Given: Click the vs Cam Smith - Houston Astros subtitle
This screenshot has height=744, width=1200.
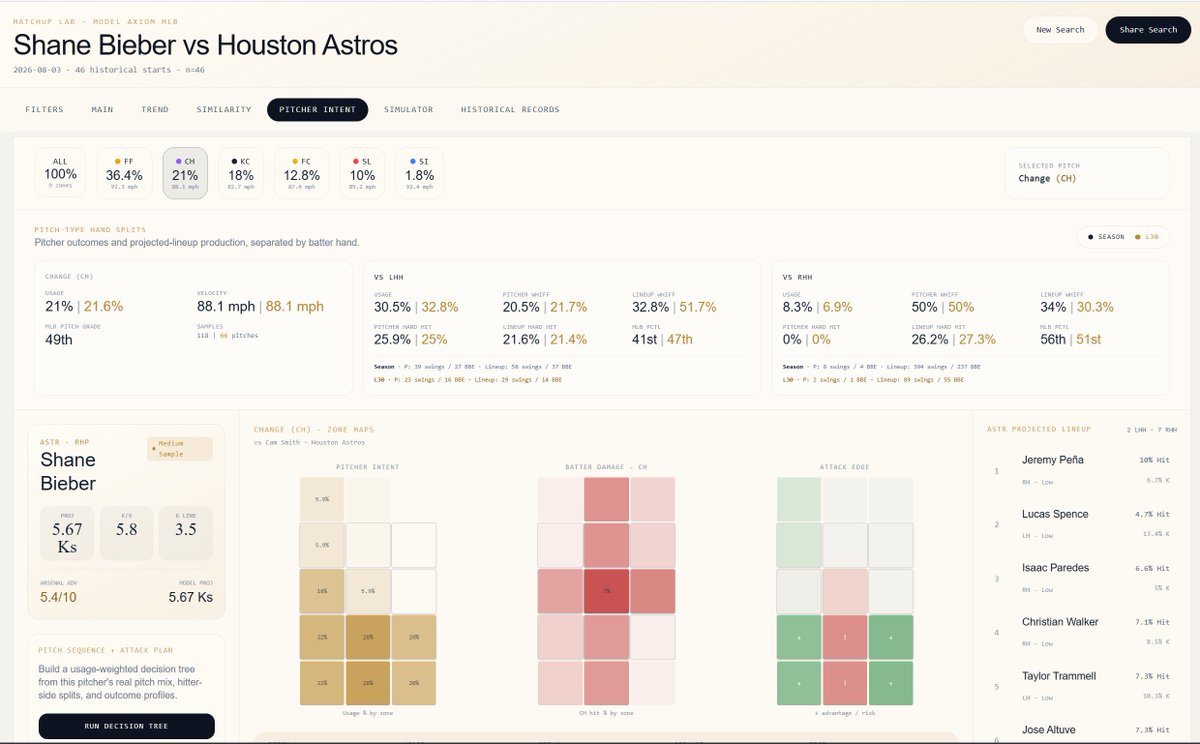Looking at the screenshot, I should [310, 442].
